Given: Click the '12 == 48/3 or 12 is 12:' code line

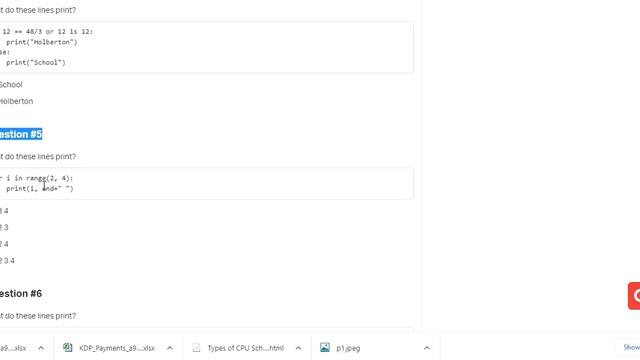Looking at the screenshot, I should coord(48,31).
